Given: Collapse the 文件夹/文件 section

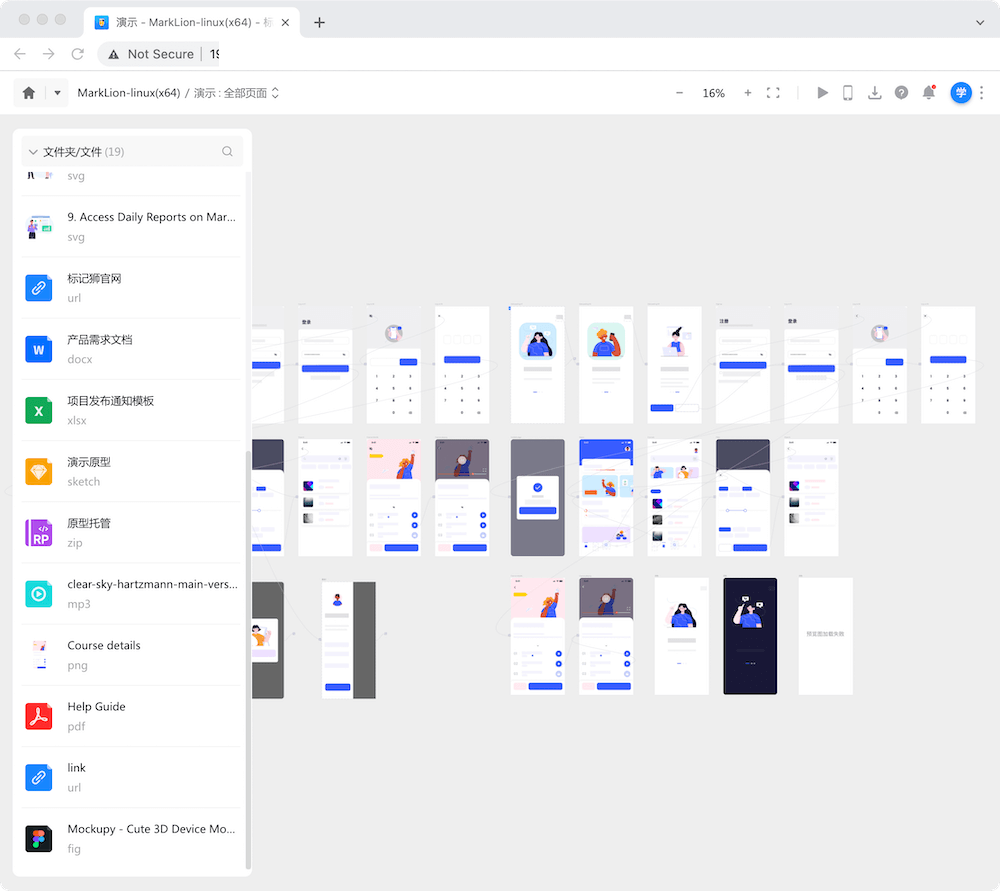Looking at the screenshot, I should click(33, 152).
